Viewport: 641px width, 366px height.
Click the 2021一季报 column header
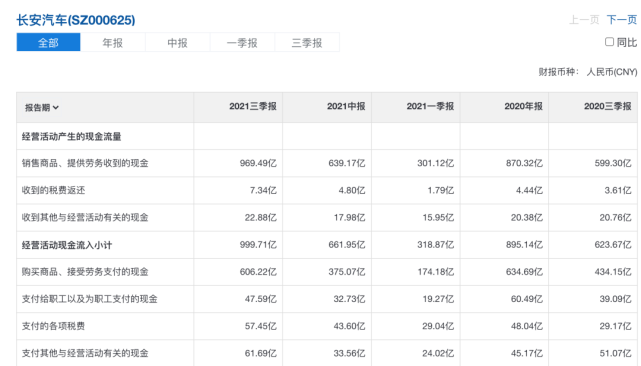tap(430, 106)
